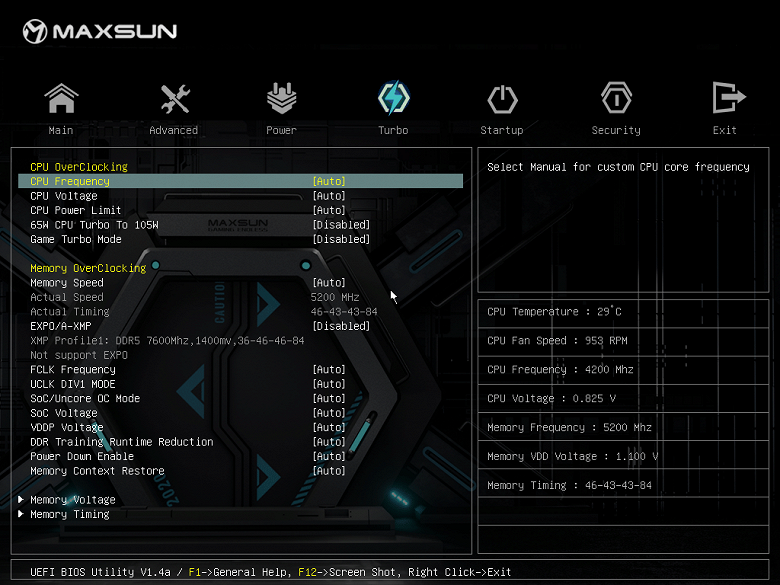
Task: Click the Power Down Enable Auto value
Action: tap(329, 456)
